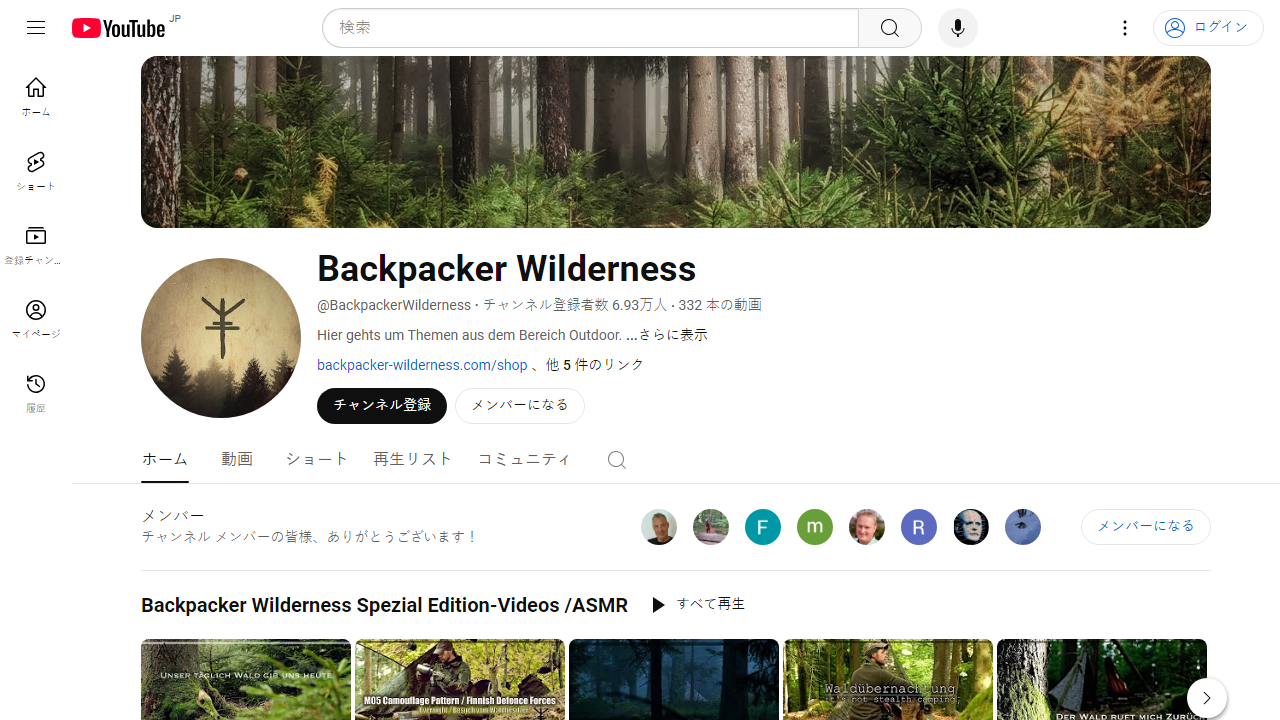
Task: Open 'Spezial Edition-Videos /ASMR' playlist title
Action: coord(385,605)
